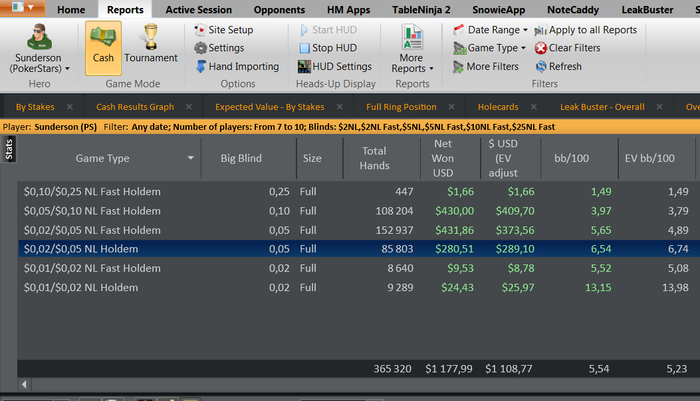Viewport: 700px width, 401px height.
Task: Open HUD Settings
Action: [x=335, y=67]
